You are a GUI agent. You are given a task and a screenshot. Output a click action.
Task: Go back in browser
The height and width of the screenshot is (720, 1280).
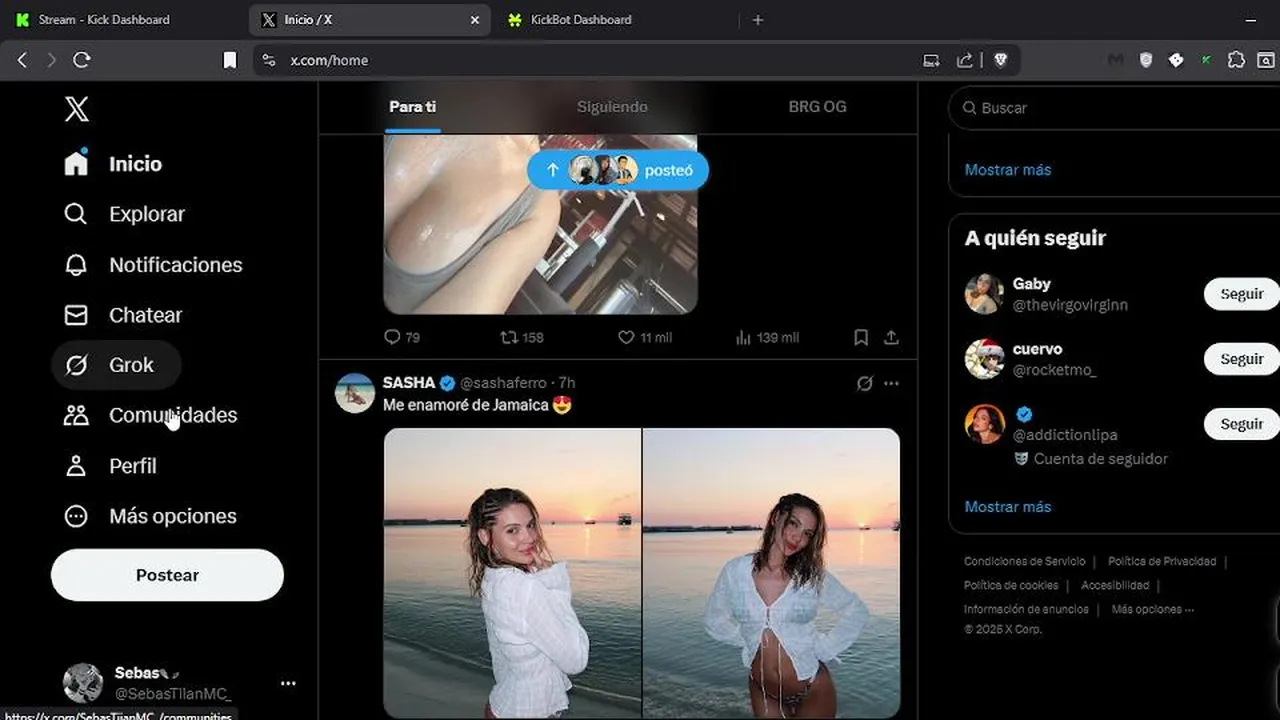22,60
